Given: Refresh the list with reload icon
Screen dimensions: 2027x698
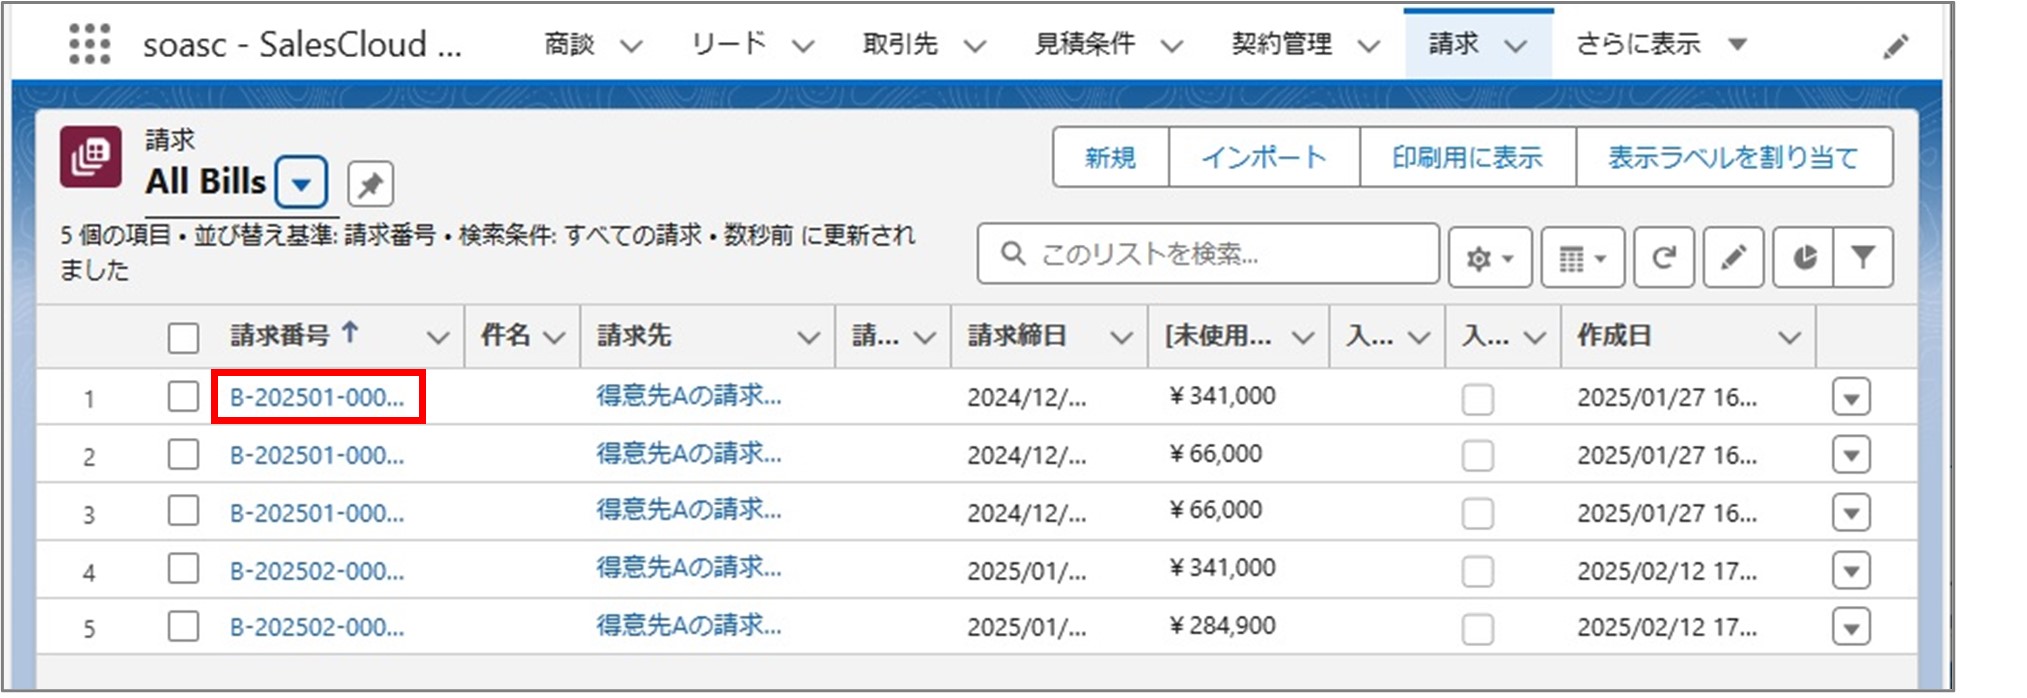Looking at the screenshot, I should click(1664, 258).
